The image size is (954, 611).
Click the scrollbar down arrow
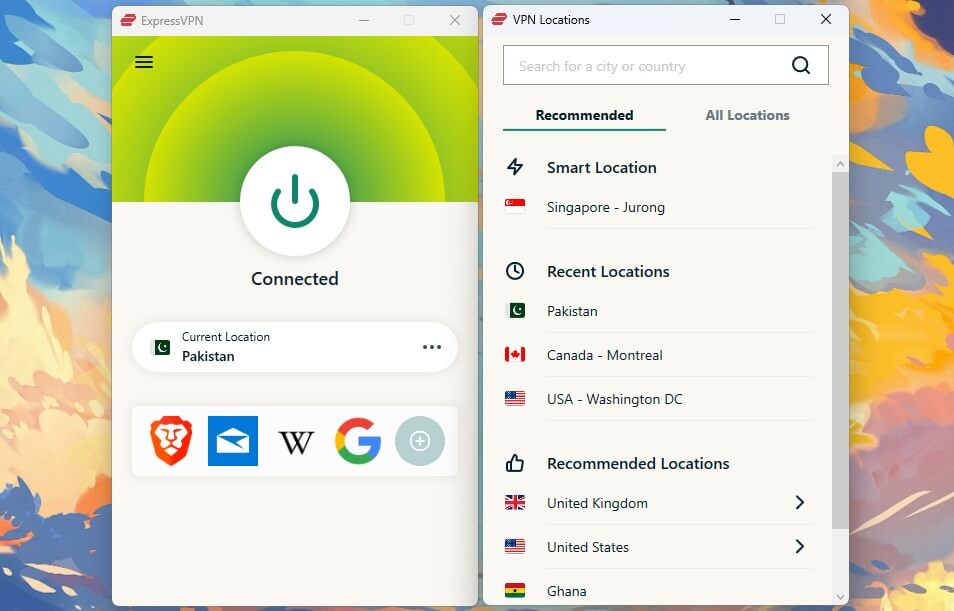(840, 597)
